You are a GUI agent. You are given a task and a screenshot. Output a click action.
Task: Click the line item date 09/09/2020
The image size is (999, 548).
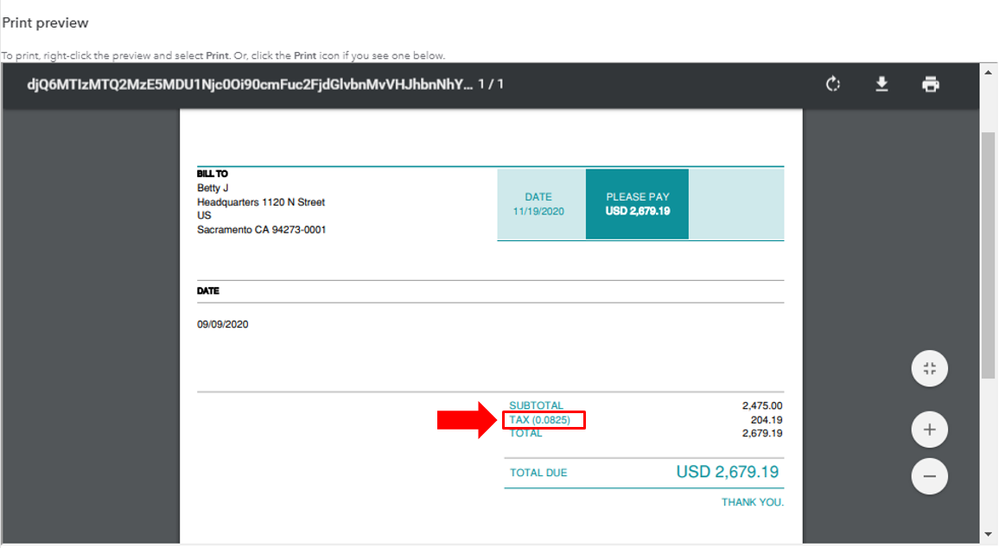tap(222, 324)
